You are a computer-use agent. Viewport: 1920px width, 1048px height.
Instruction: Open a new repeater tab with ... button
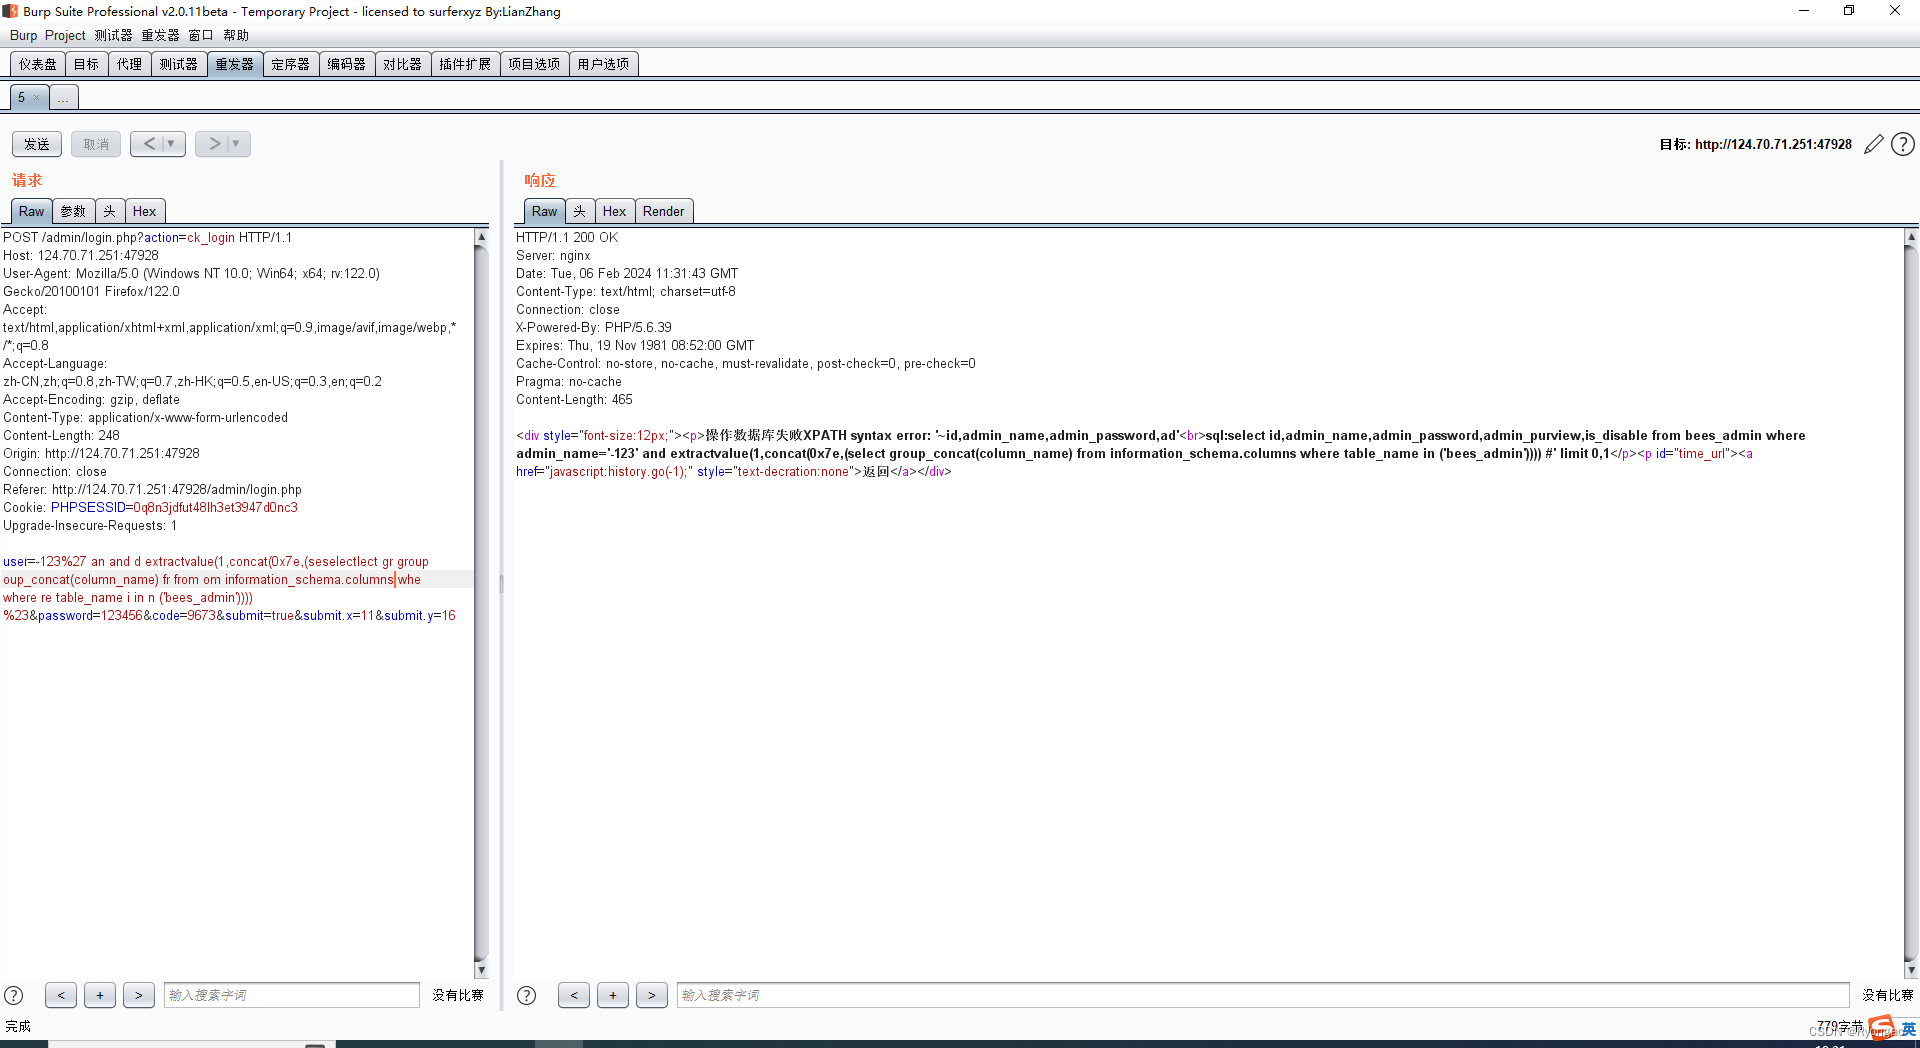(x=63, y=98)
